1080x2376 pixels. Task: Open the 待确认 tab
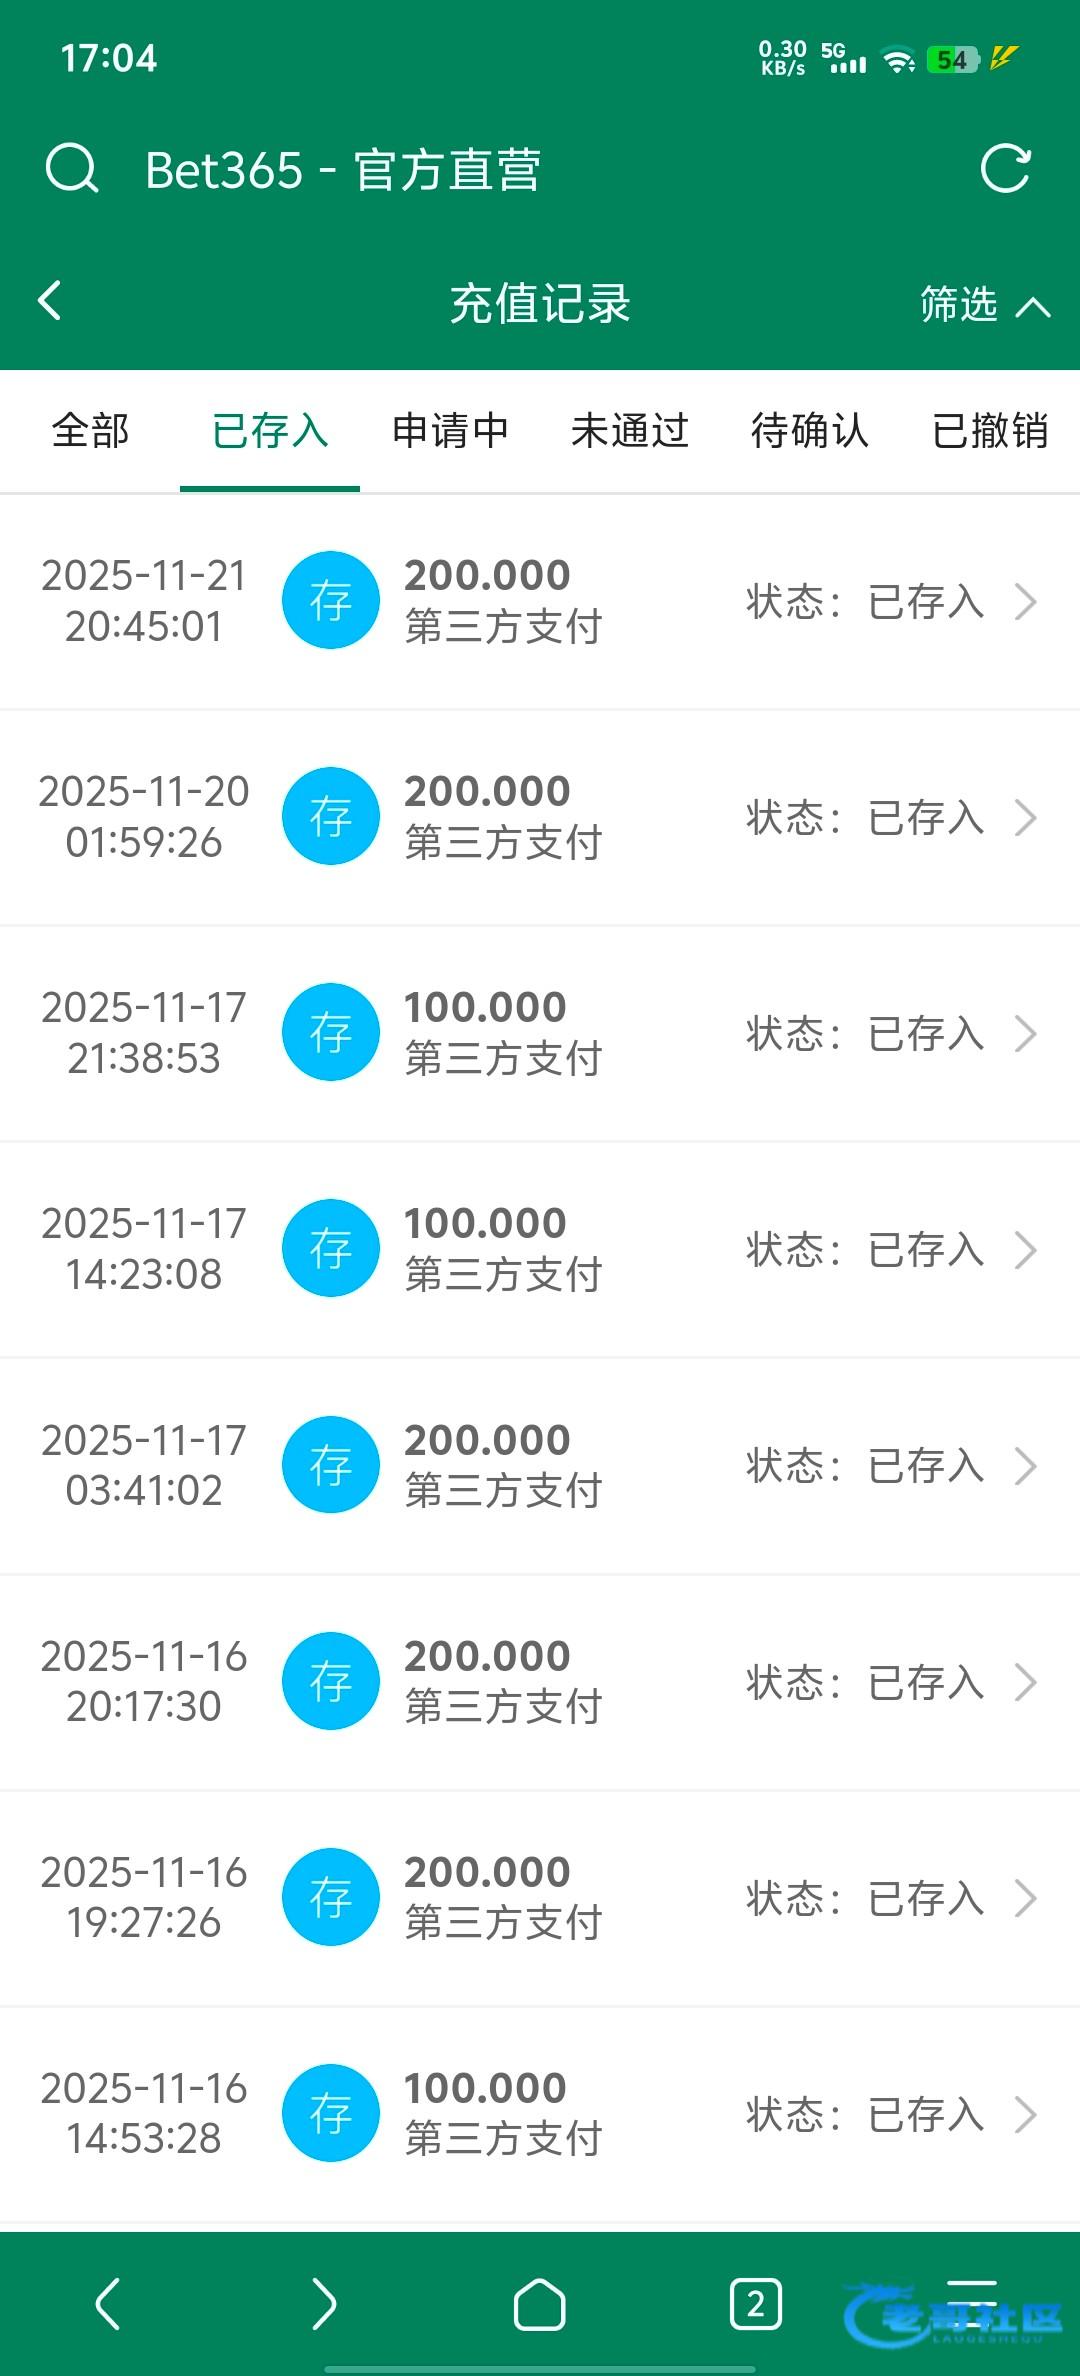(810, 431)
